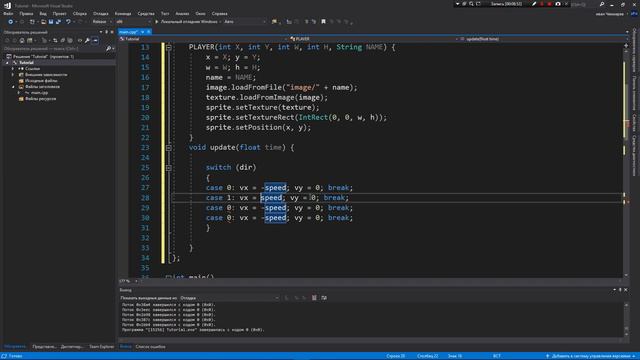
Task: Toggle word wrap in the Output panel
Action: point(324,298)
